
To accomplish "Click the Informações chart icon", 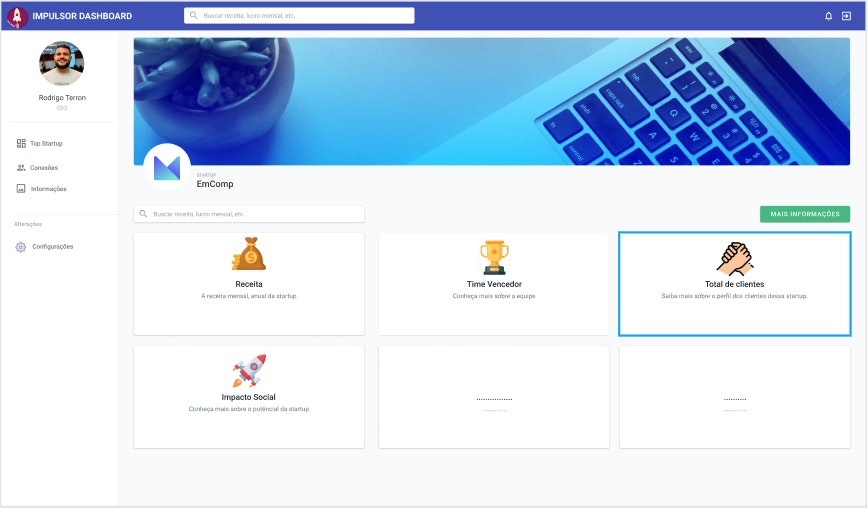I will tap(21, 189).
